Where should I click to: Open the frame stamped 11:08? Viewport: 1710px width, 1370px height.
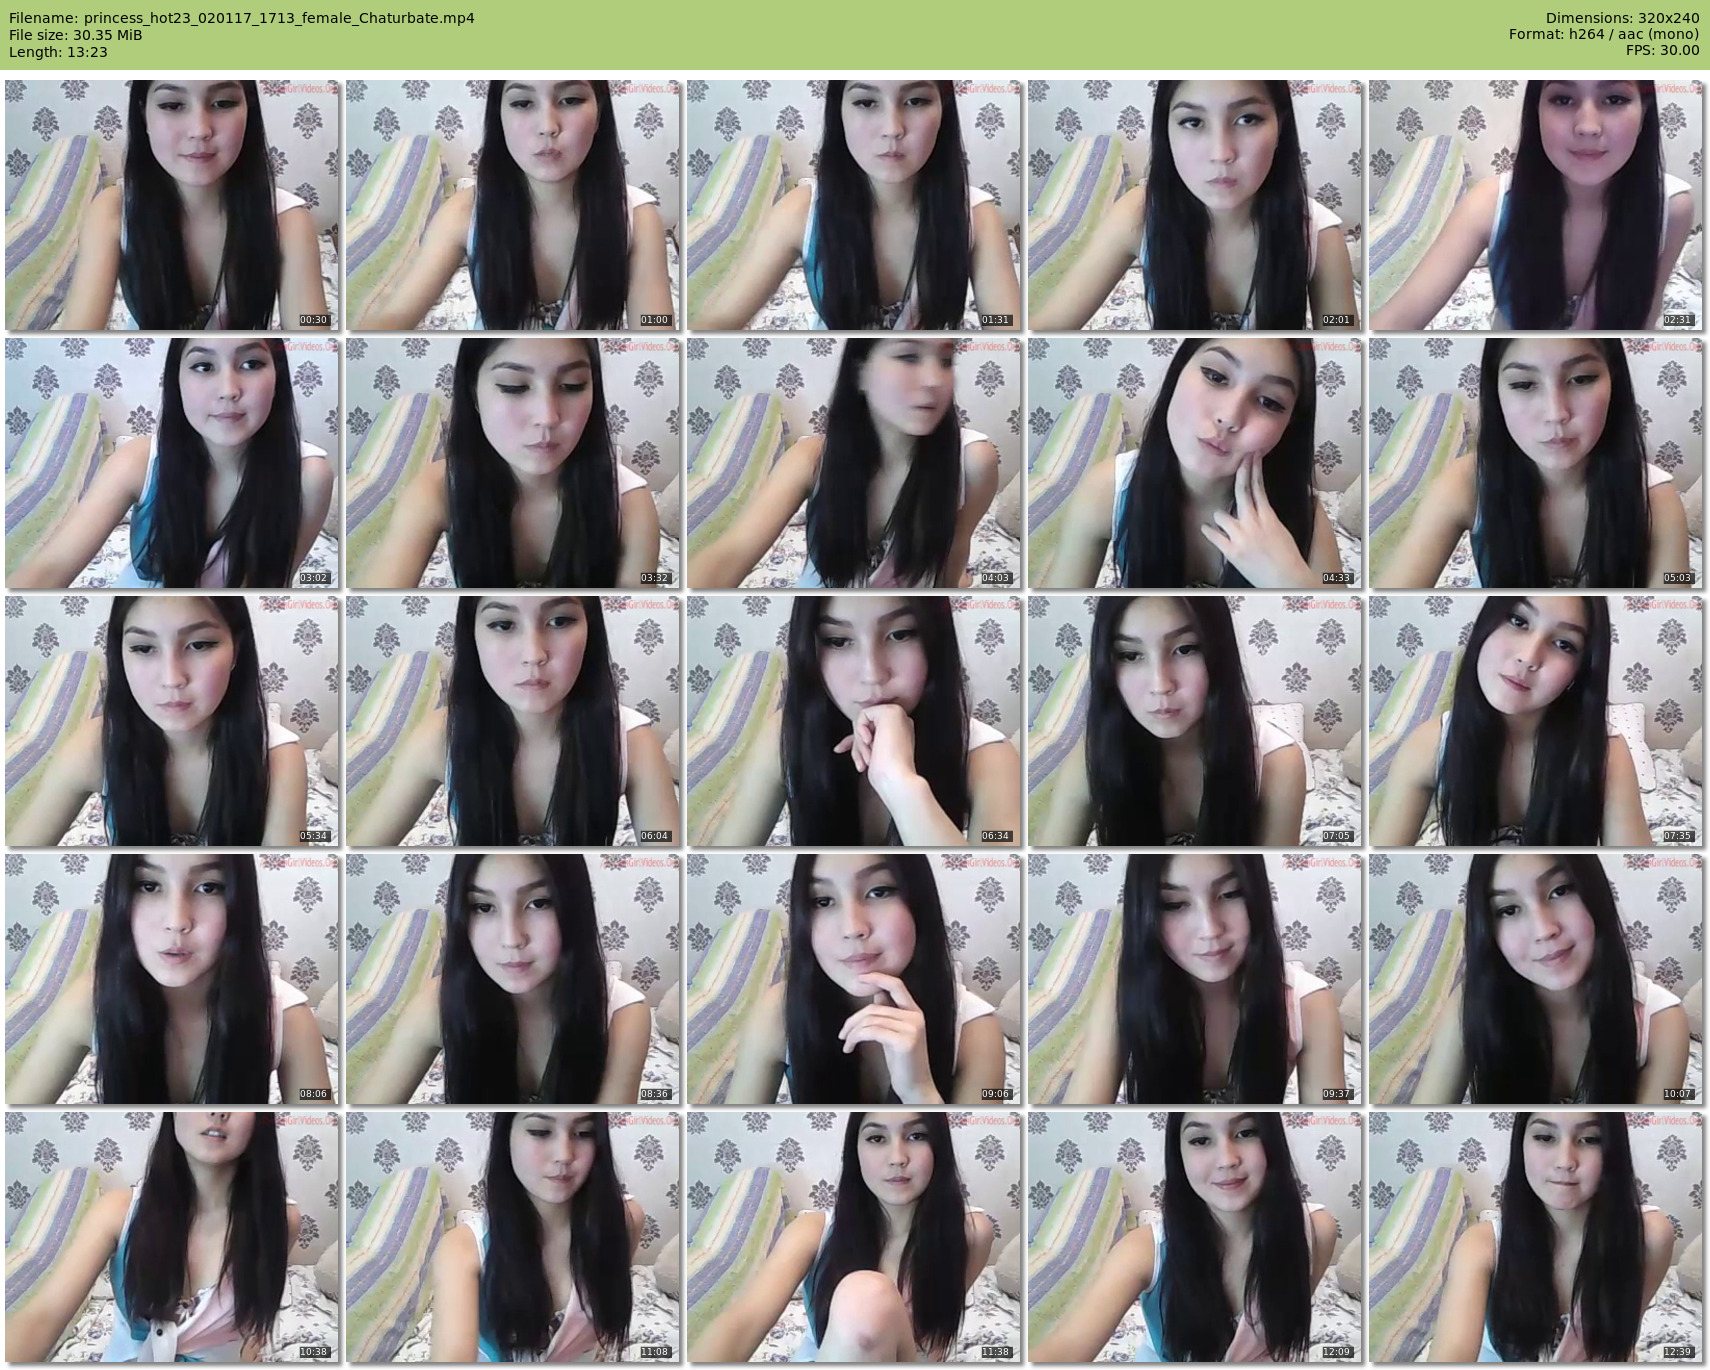[x=513, y=1237]
